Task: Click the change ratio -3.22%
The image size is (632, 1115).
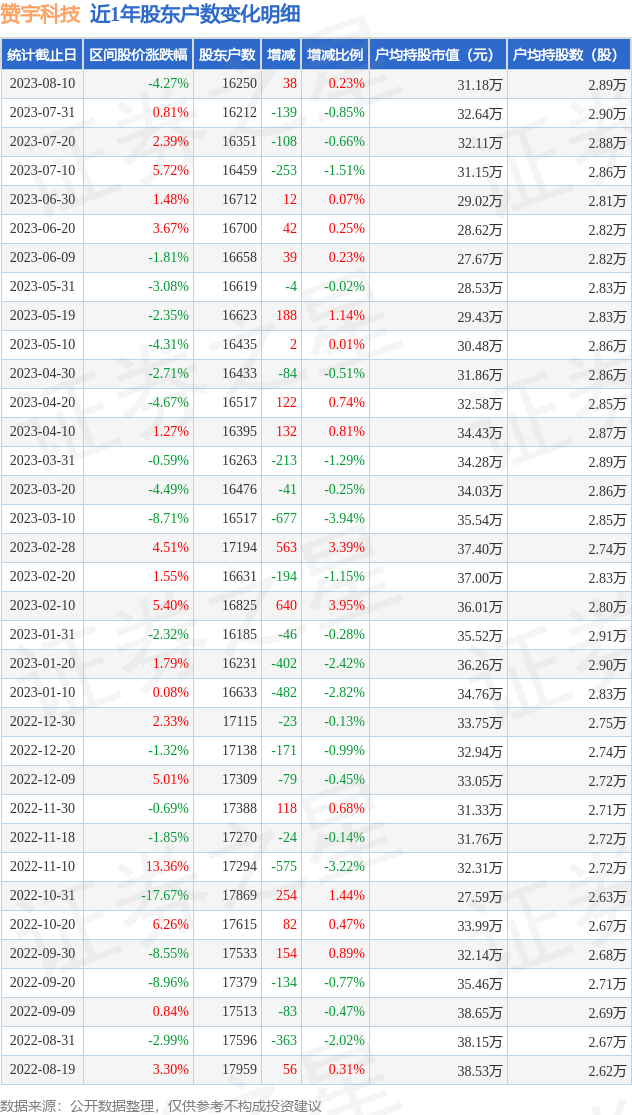Action: click(x=345, y=866)
